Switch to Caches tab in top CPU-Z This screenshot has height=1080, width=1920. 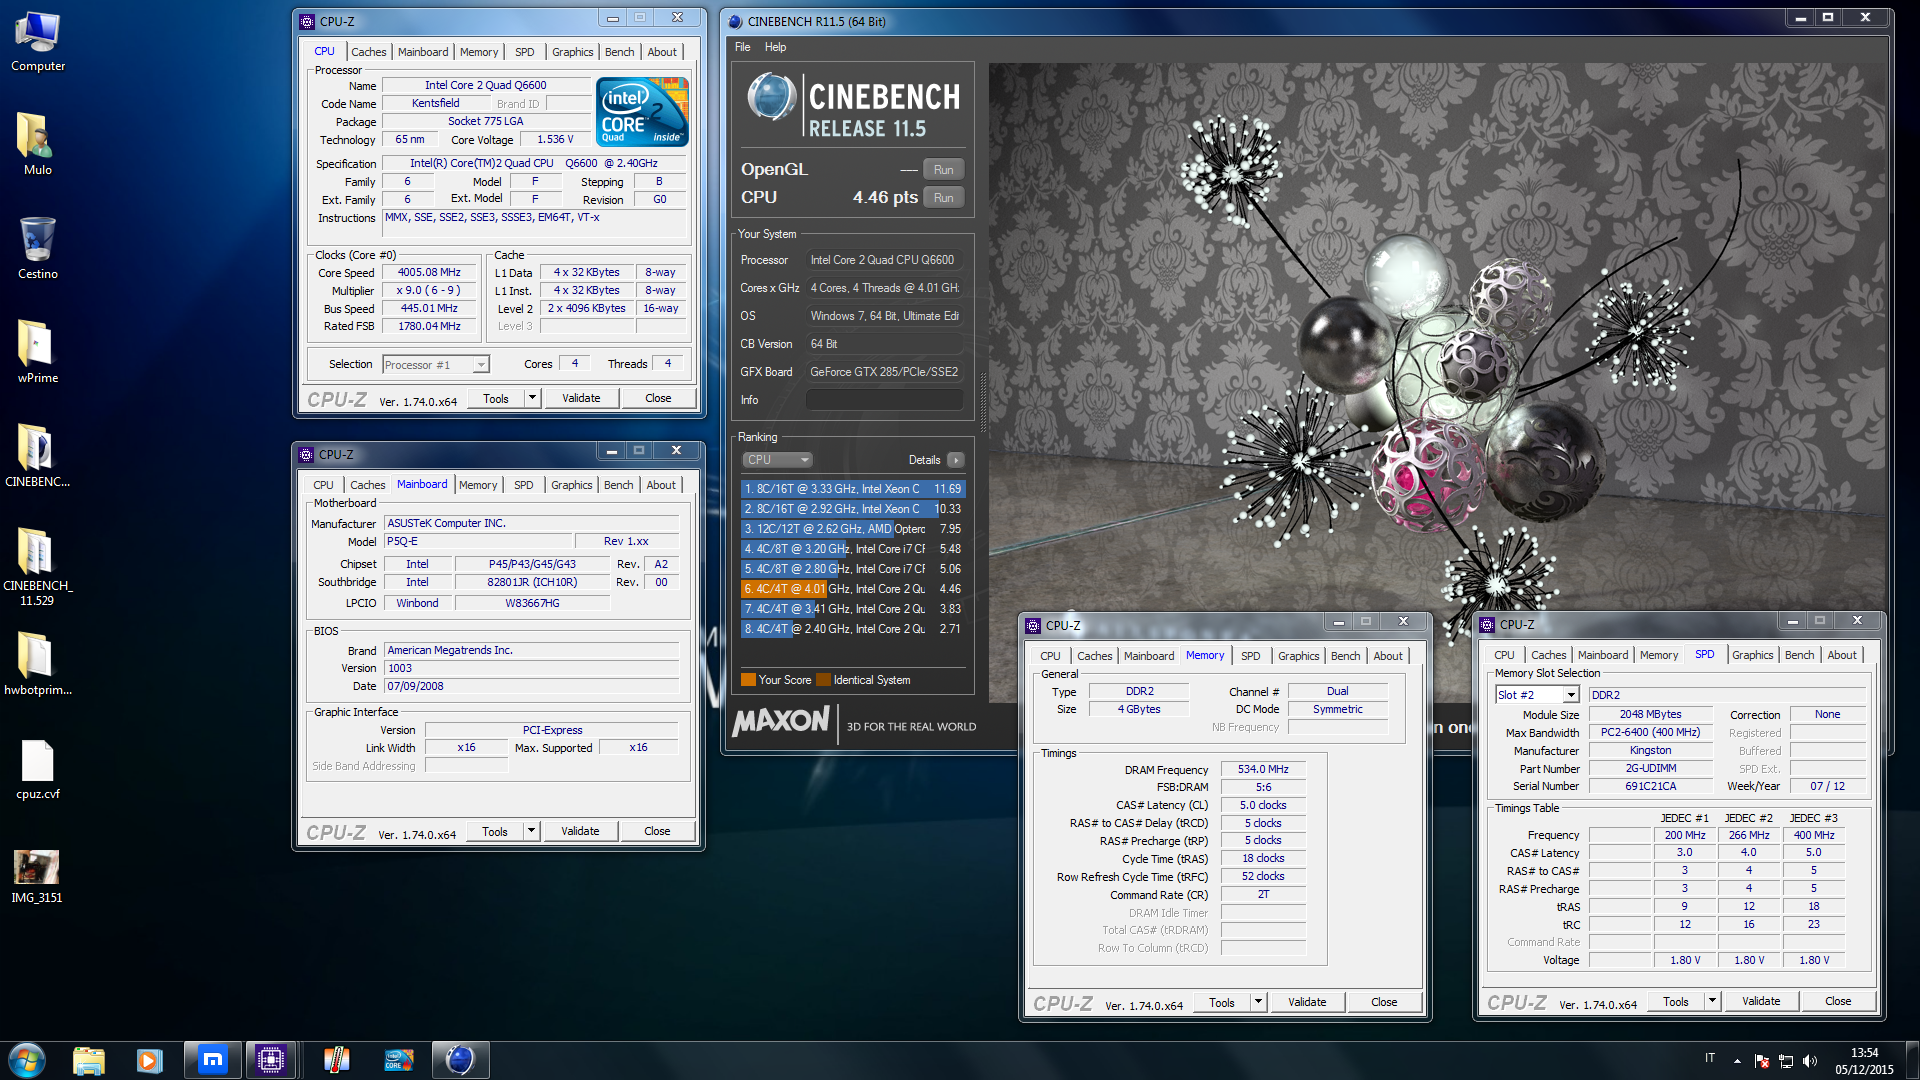coord(368,52)
